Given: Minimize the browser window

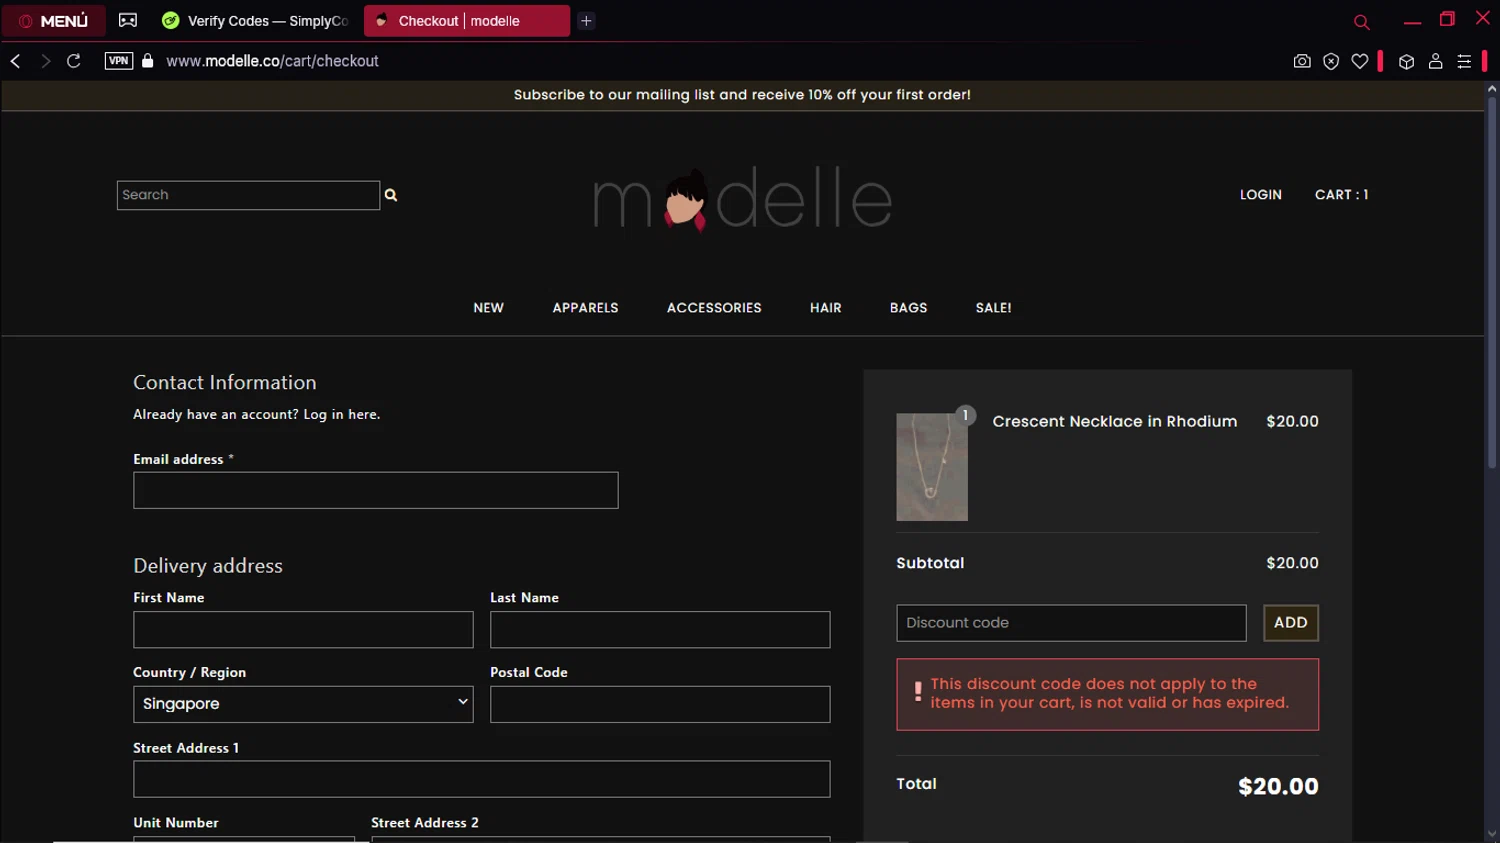Looking at the screenshot, I should [1412, 21].
